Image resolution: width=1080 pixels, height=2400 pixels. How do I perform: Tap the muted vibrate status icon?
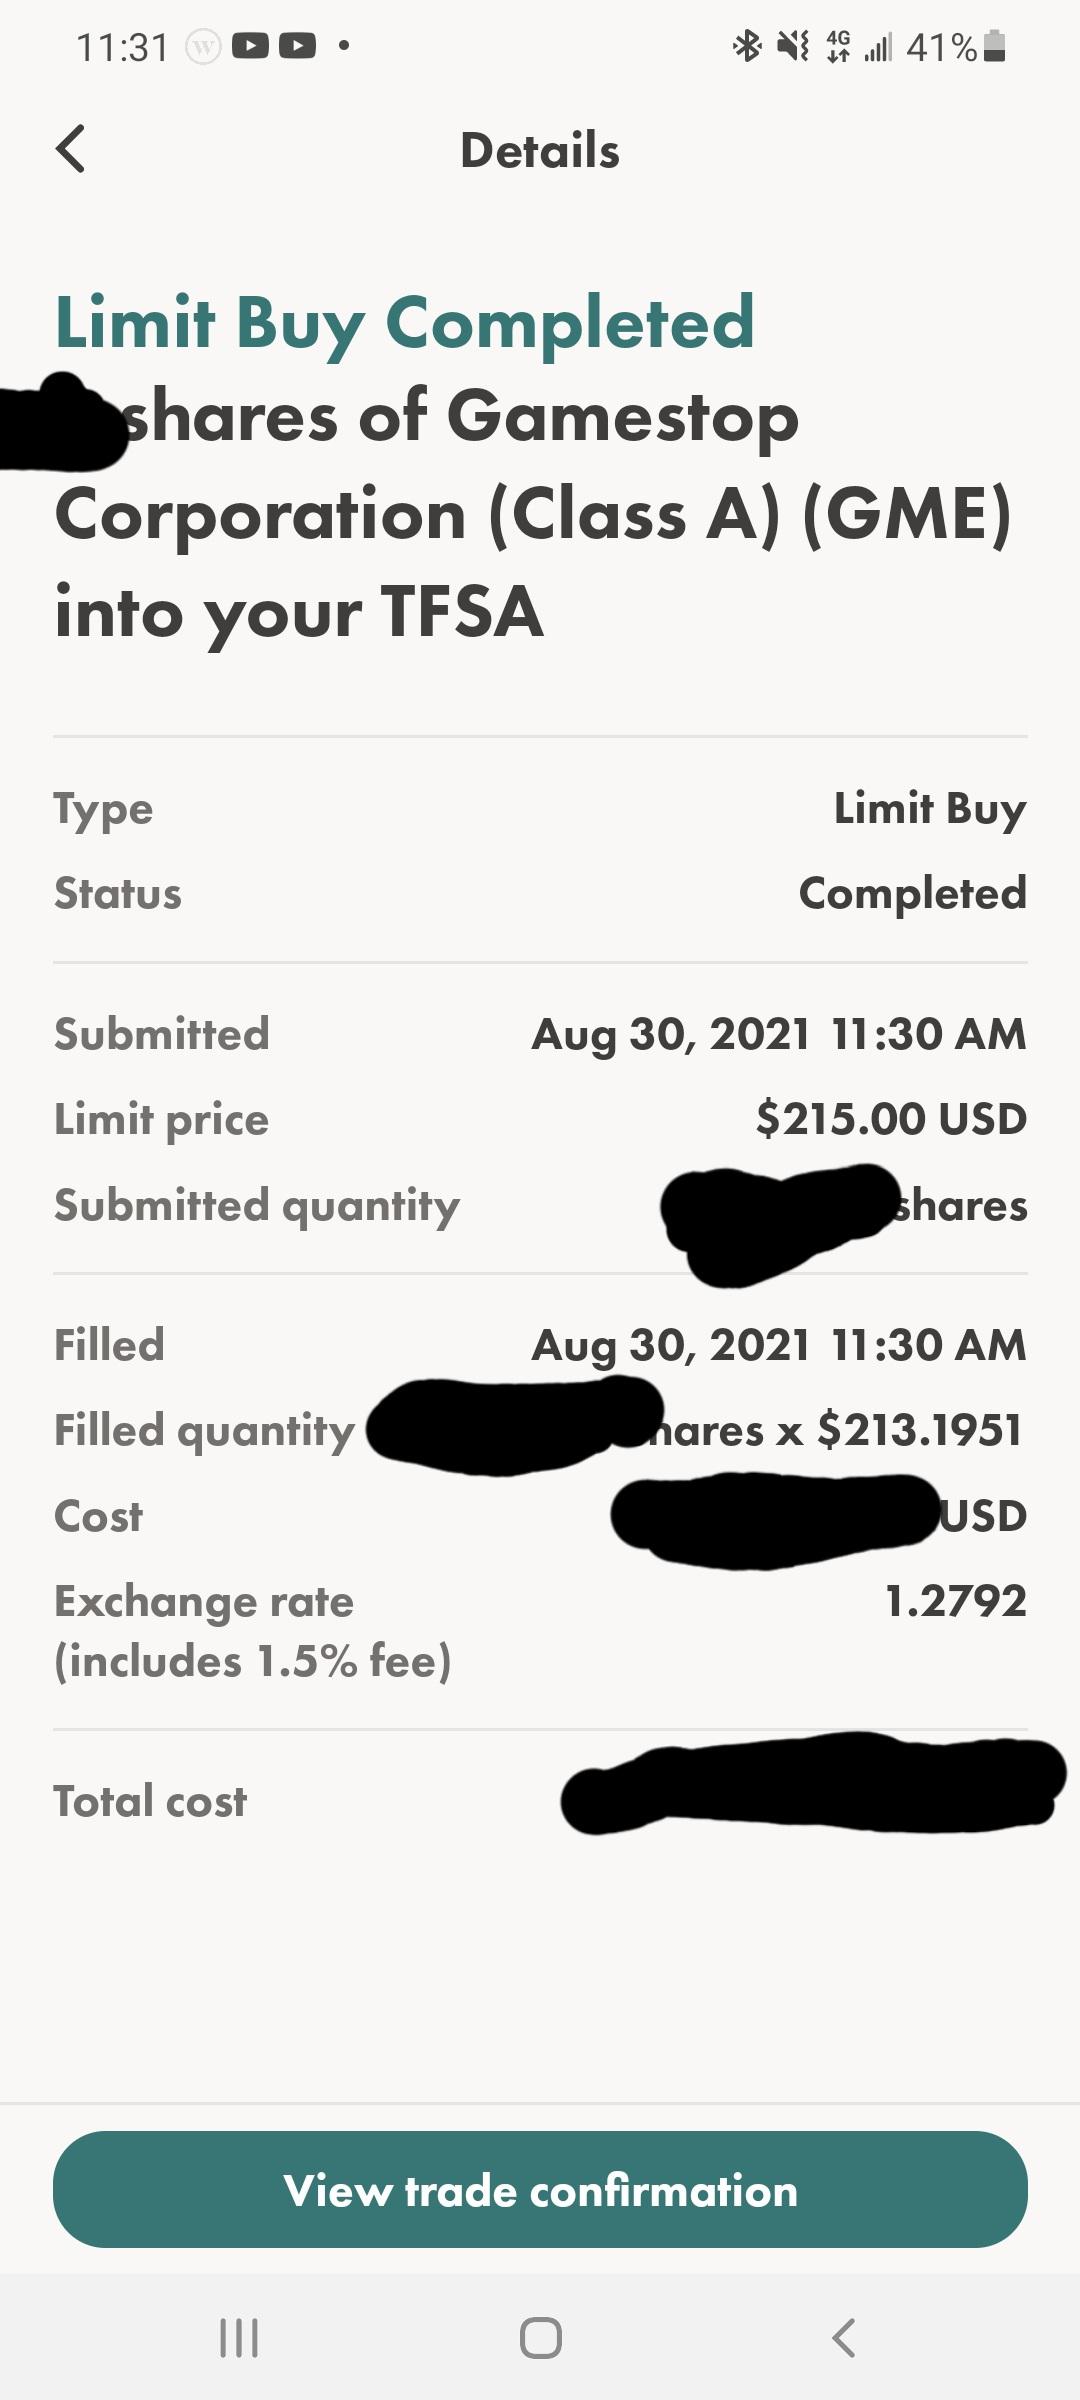pyautogui.click(x=793, y=46)
